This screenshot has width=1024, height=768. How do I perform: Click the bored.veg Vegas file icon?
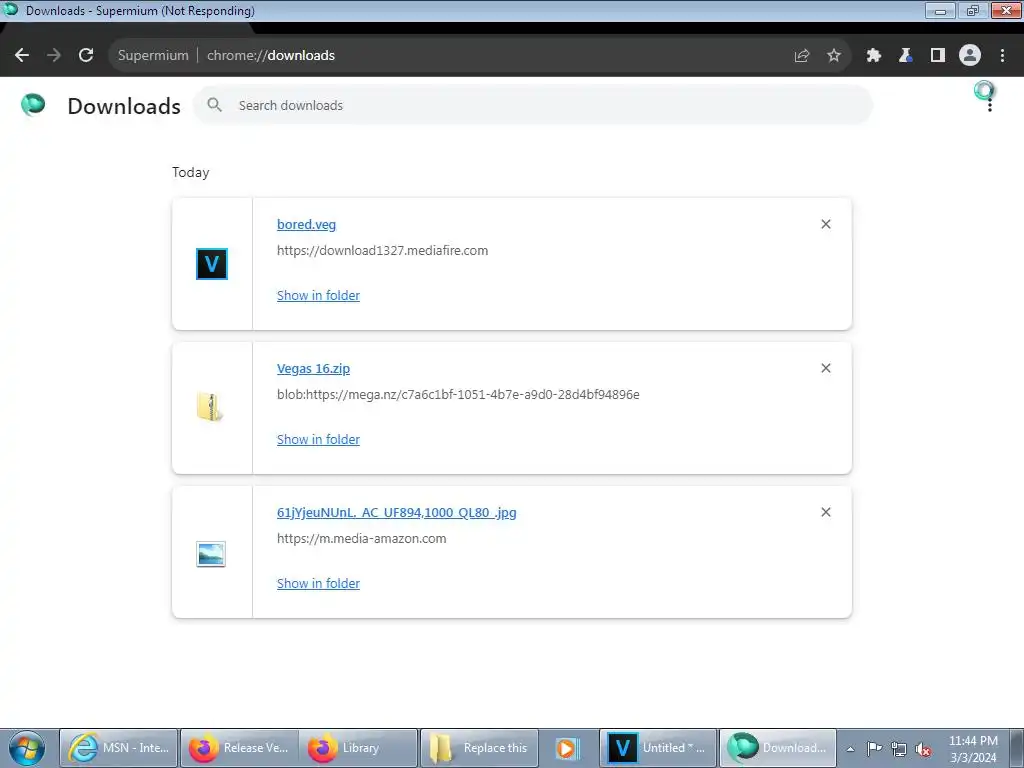point(212,264)
